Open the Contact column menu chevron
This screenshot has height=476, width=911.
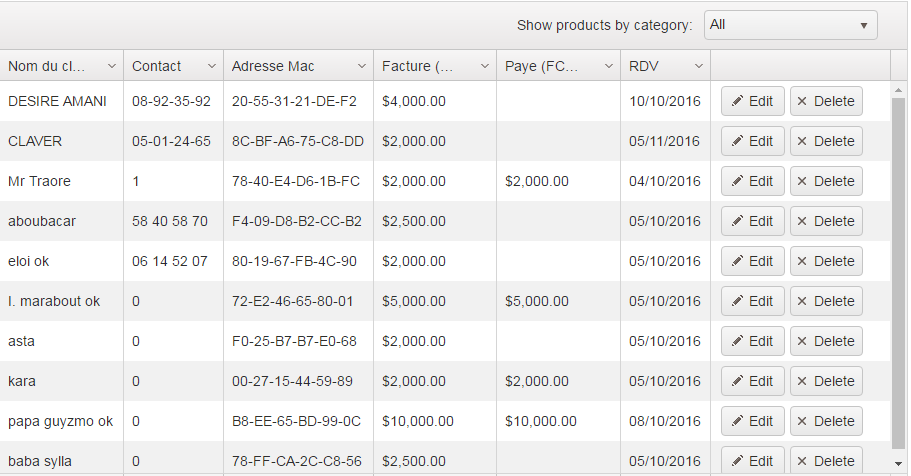click(x=211, y=66)
